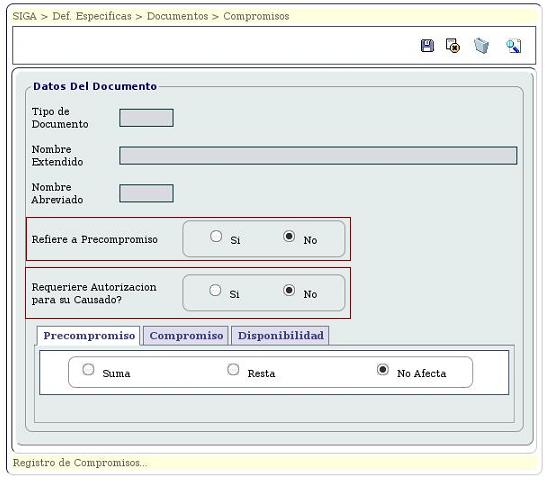Viewport: 546px width, 480px height.
Task: Click the Nombre Extendido text field
Action: [x=318, y=155]
